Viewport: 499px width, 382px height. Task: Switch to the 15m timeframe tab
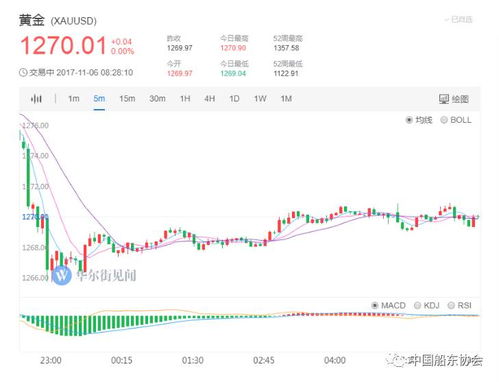[x=127, y=99]
